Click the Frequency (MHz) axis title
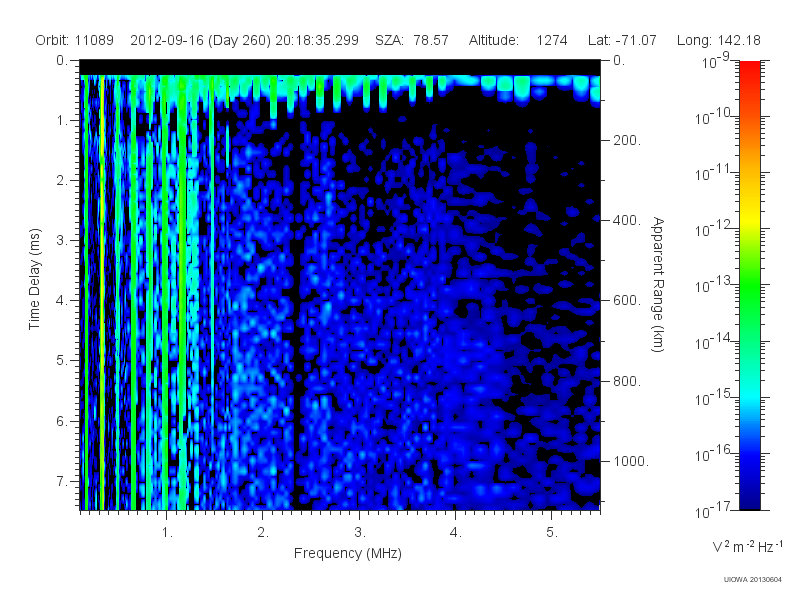 [x=348, y=554]
